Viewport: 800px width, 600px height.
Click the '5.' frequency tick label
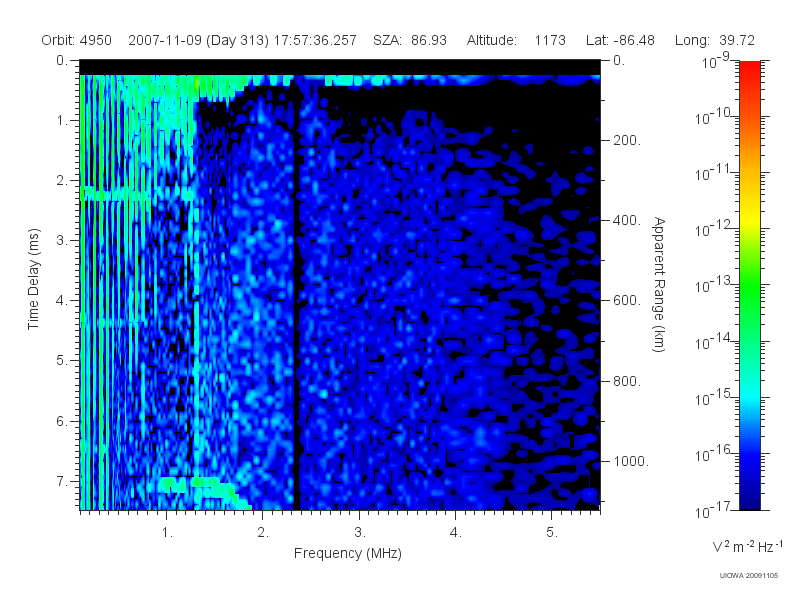552,532
